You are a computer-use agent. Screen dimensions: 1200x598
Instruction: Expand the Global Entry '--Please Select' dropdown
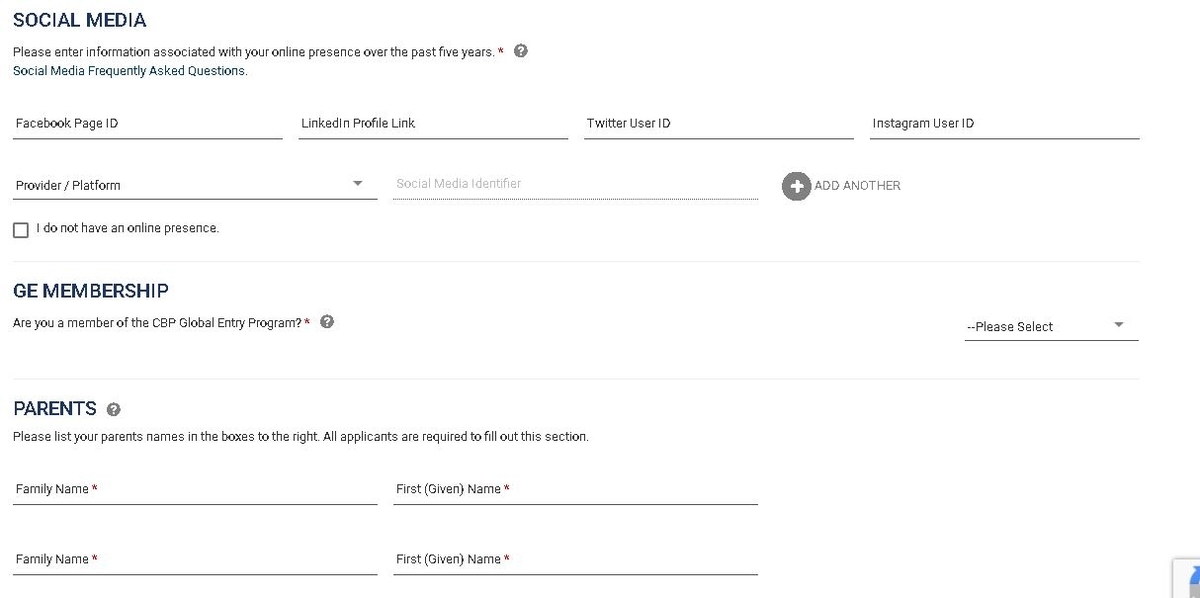pos(1051,326)
